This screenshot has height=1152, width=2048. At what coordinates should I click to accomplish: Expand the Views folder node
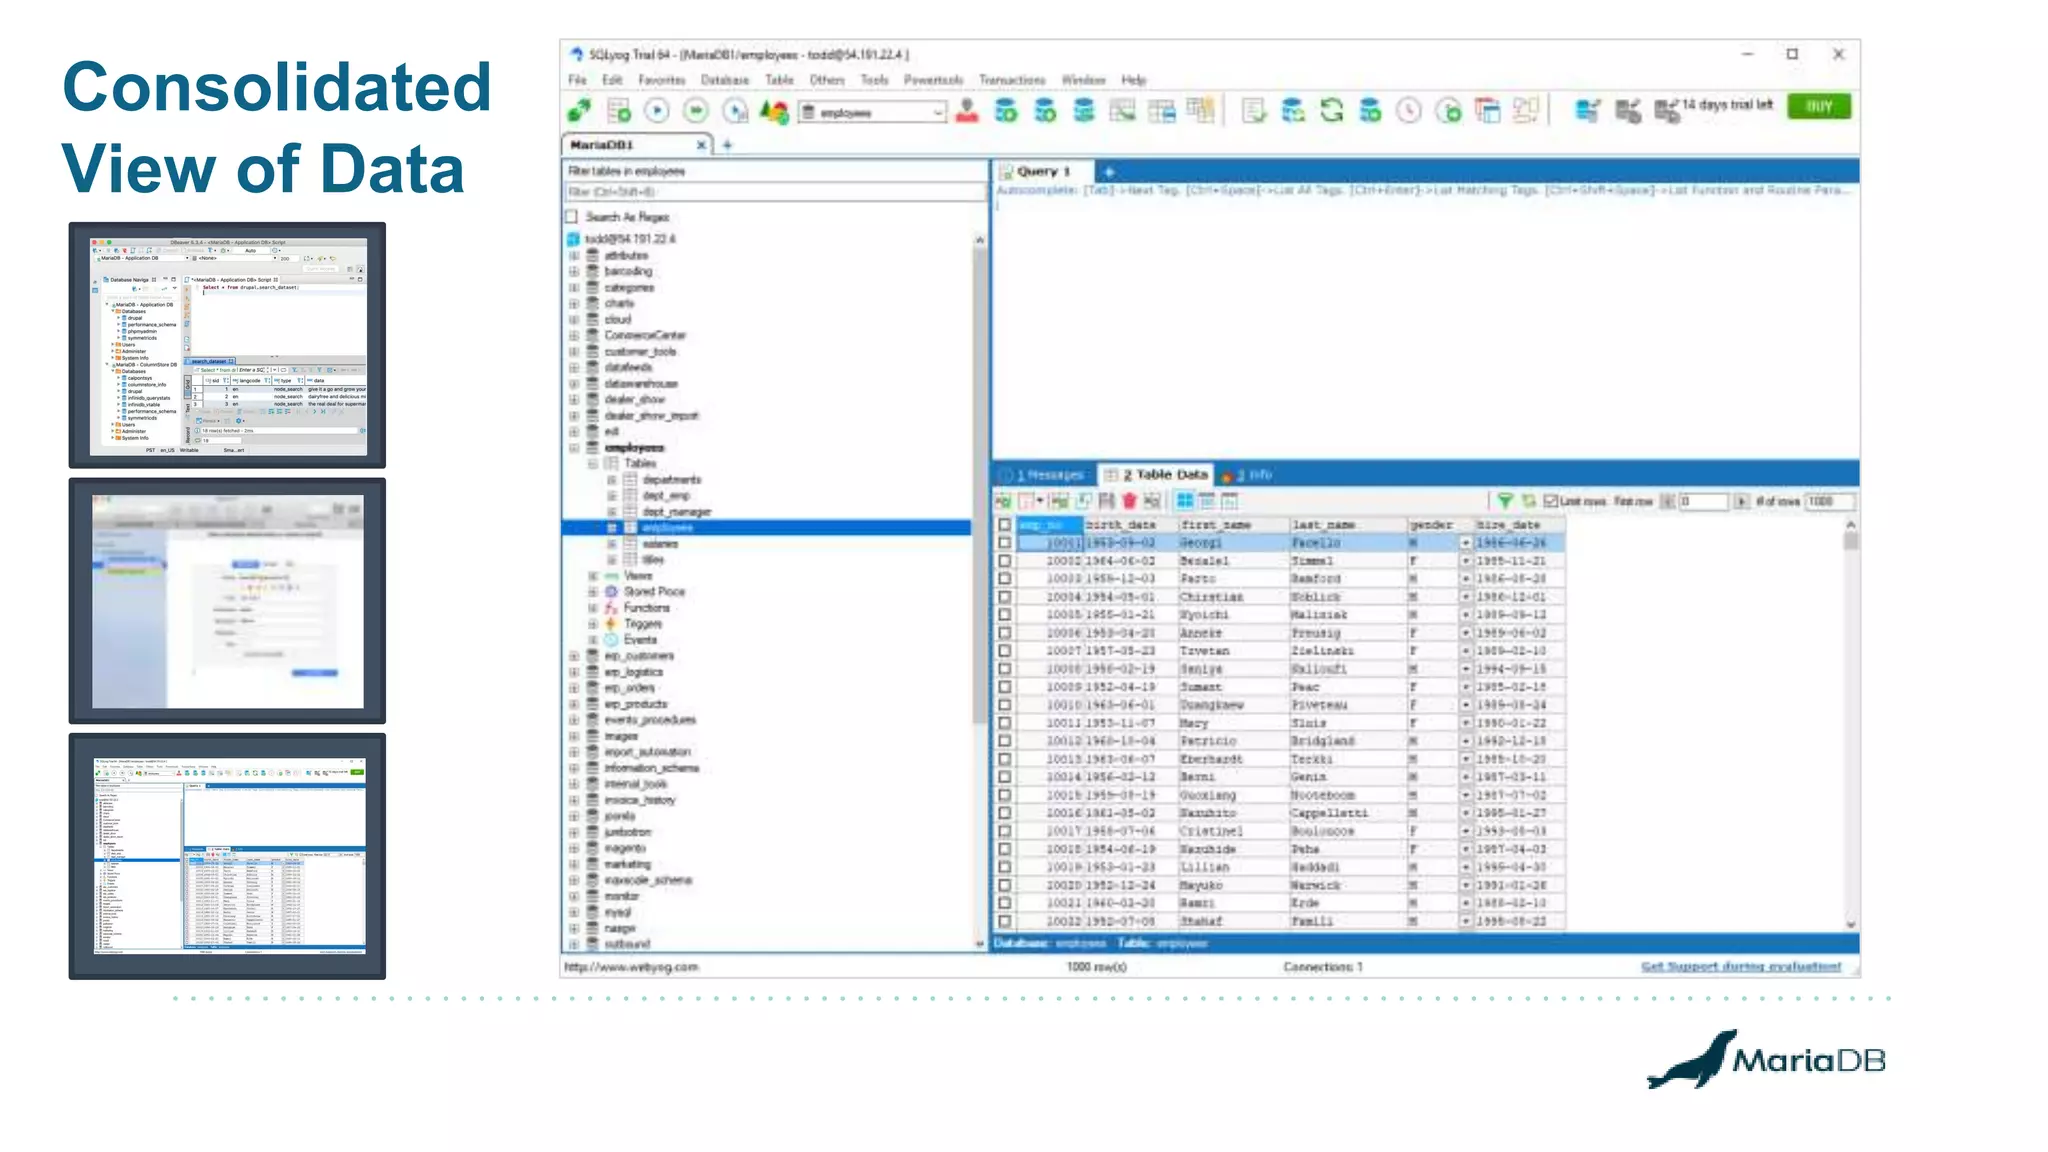point(593,576)
